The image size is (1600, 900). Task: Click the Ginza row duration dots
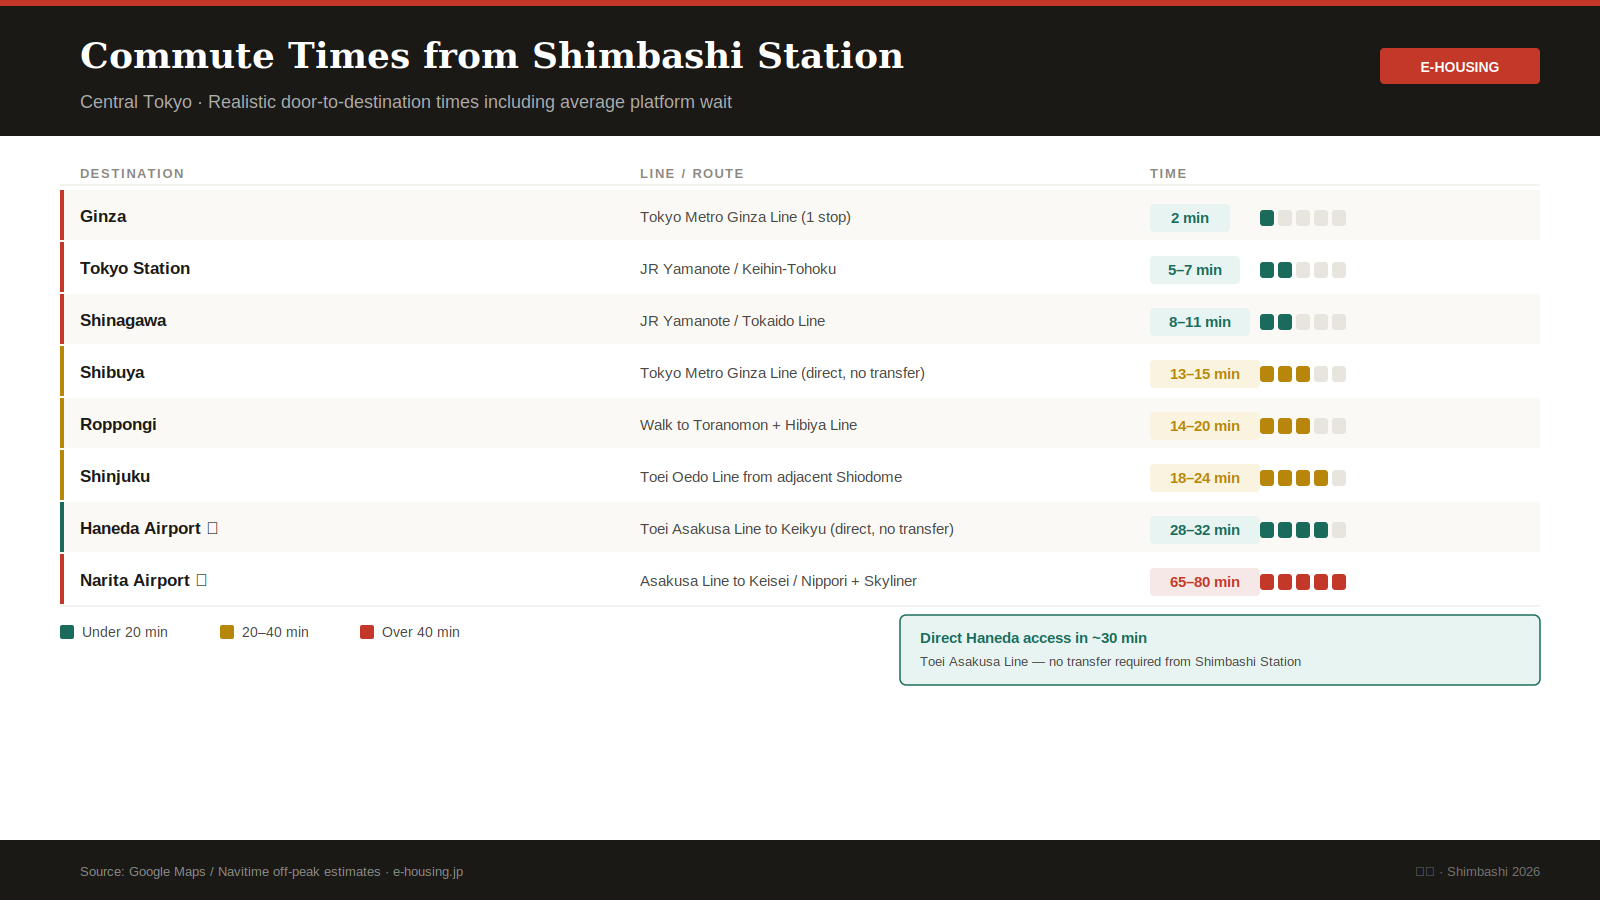point(1303,218)
